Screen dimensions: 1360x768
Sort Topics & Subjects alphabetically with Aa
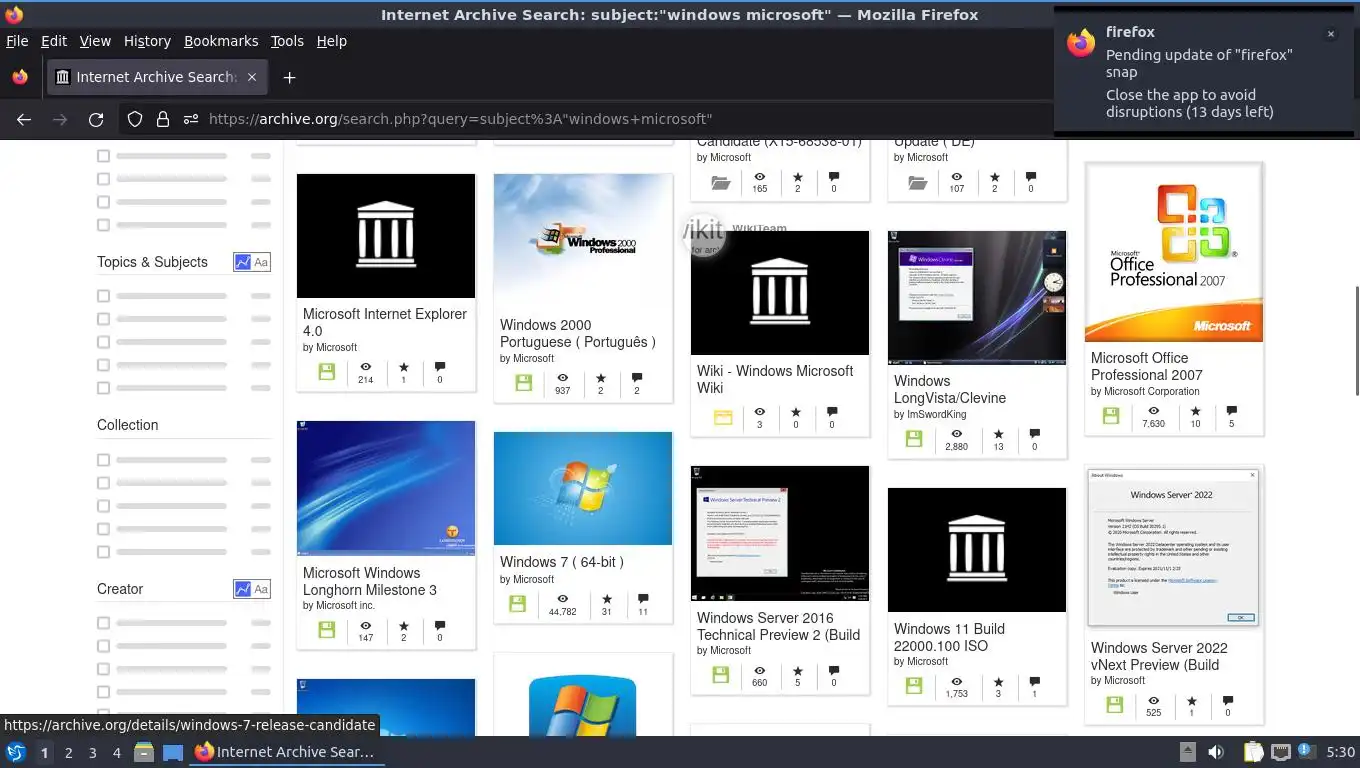(261, 262)
